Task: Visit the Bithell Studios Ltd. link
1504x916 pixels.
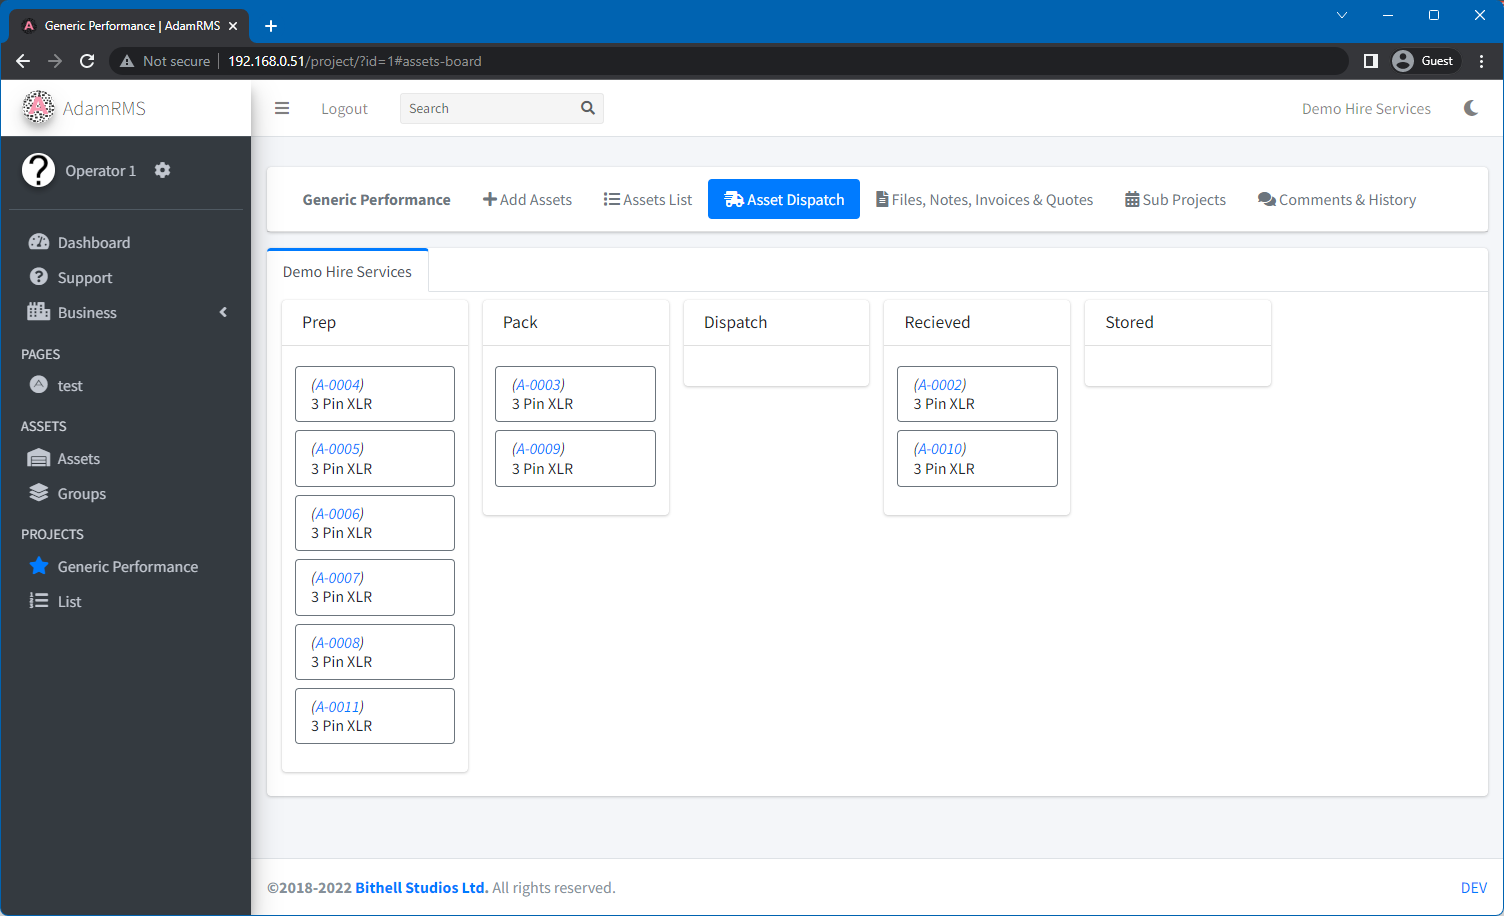Action: (x=421, y=887)
